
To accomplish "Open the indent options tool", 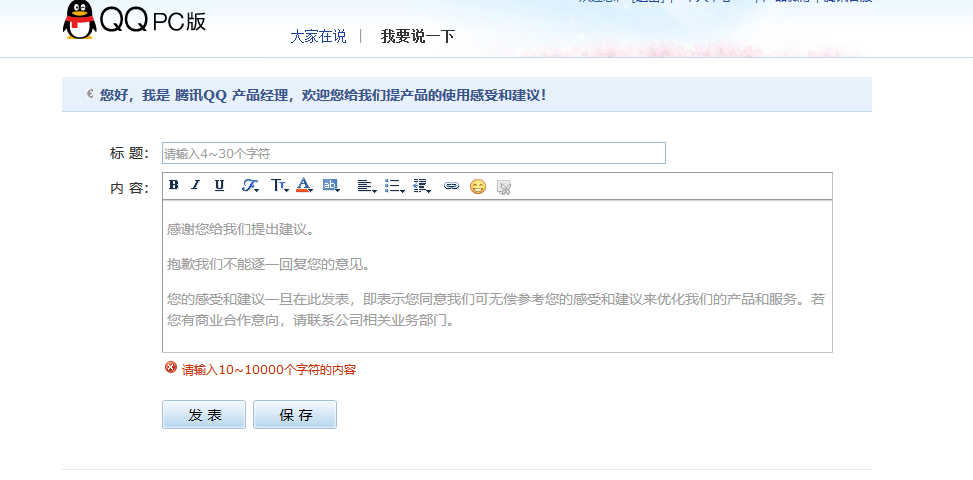I will (x=421, y=186).
